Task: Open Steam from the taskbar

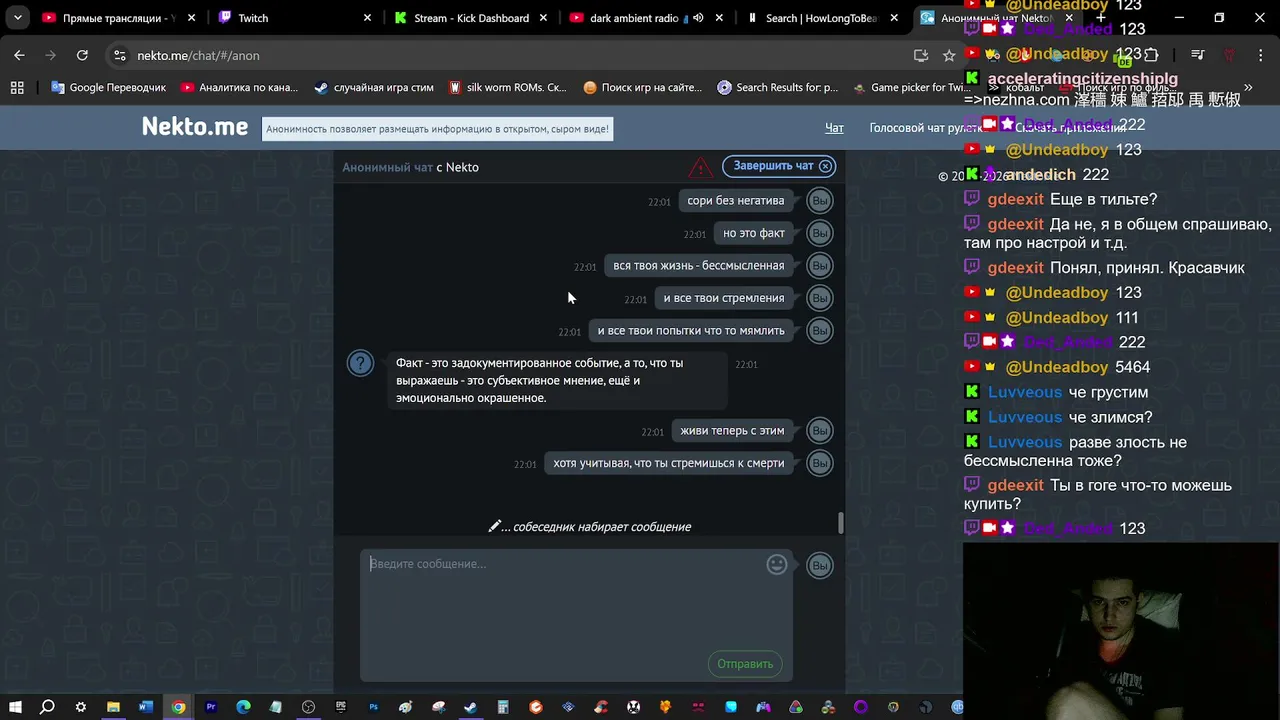Action: [470, 707]
